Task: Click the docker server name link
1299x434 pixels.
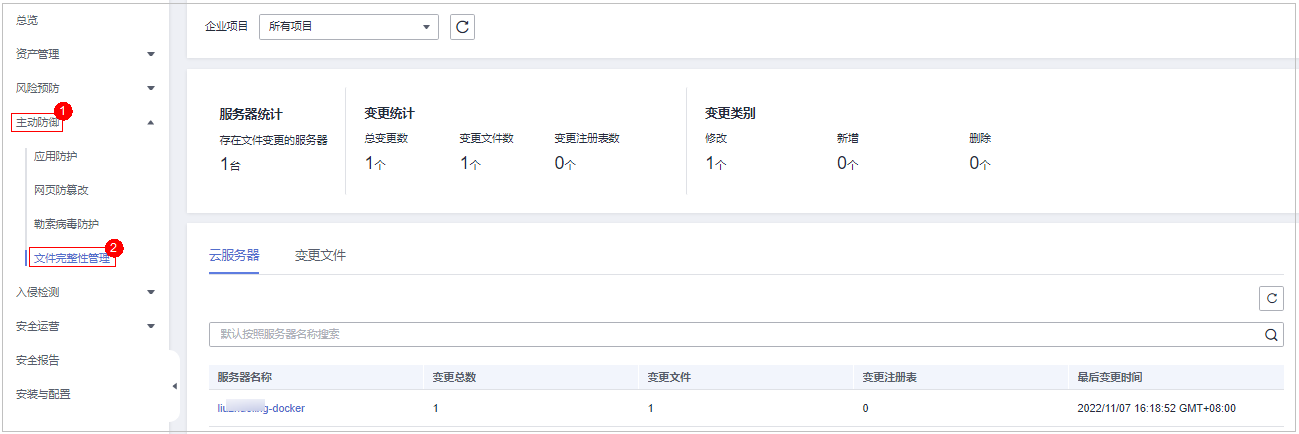Action: point(261,408)
